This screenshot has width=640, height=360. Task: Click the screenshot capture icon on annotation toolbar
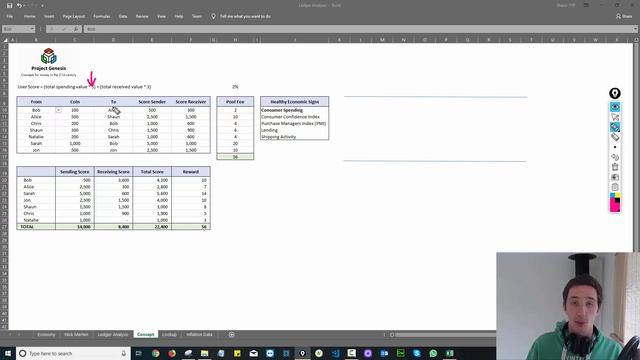coord(615,177)
